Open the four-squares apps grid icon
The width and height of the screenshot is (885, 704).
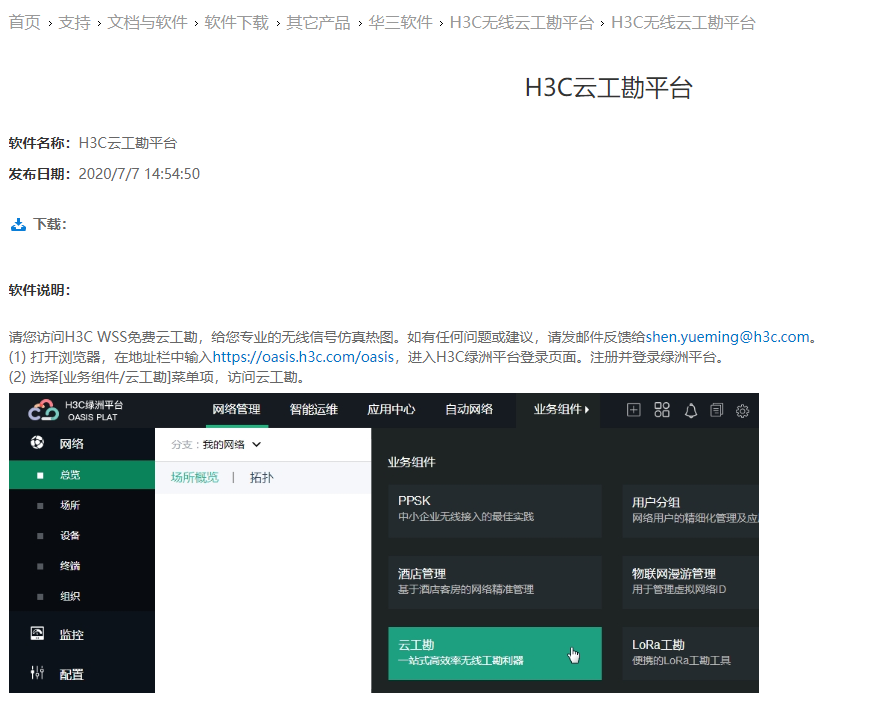(661, 410)
